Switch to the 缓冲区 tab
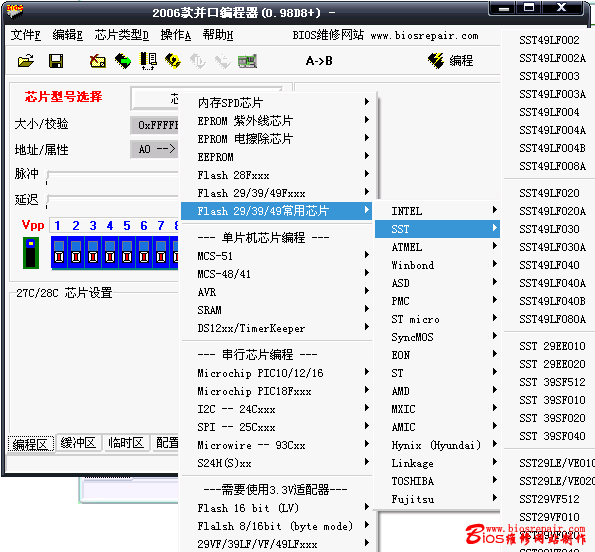This screenshot has width=595, height=552. click(x=79, y=443)
